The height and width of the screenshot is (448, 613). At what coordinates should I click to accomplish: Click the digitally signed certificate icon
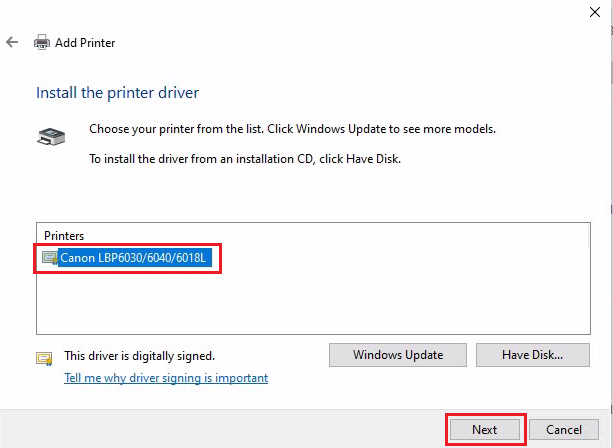tap(44, 357)
